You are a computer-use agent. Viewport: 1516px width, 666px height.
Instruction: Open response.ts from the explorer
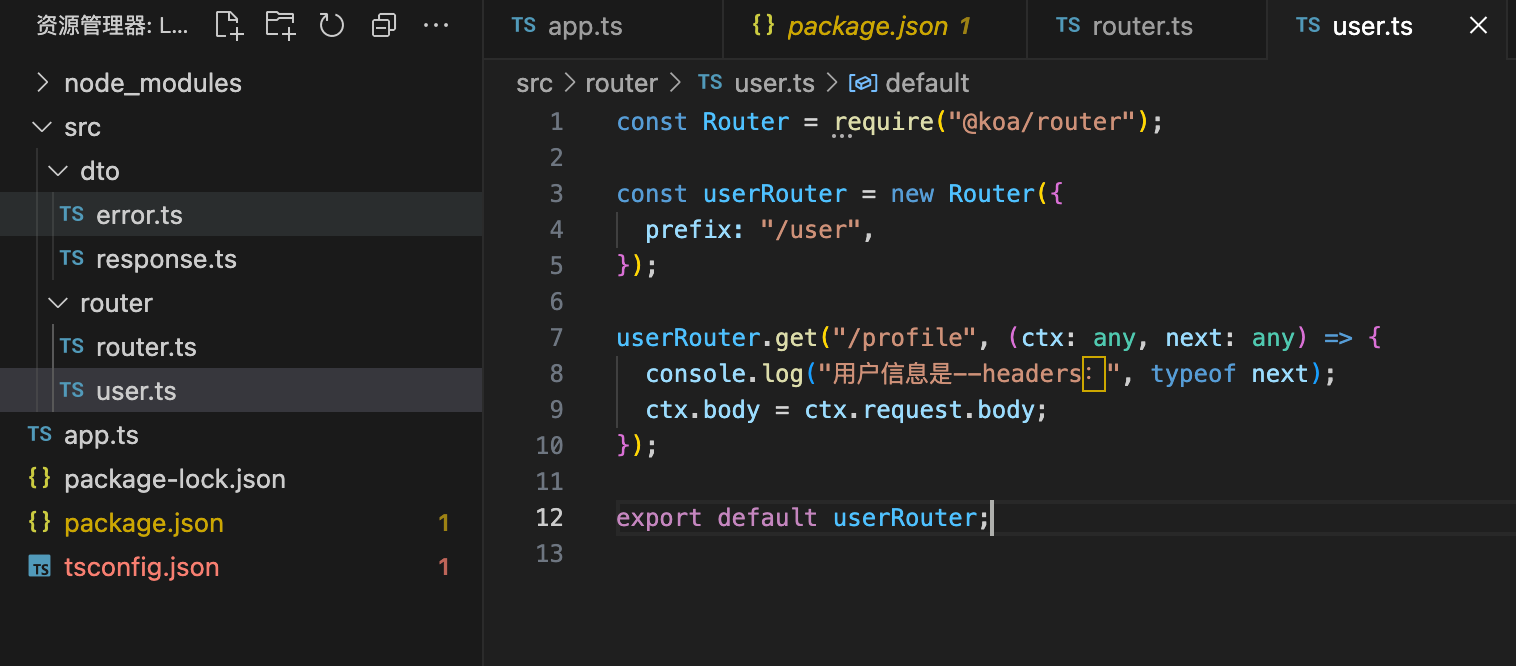166,258
